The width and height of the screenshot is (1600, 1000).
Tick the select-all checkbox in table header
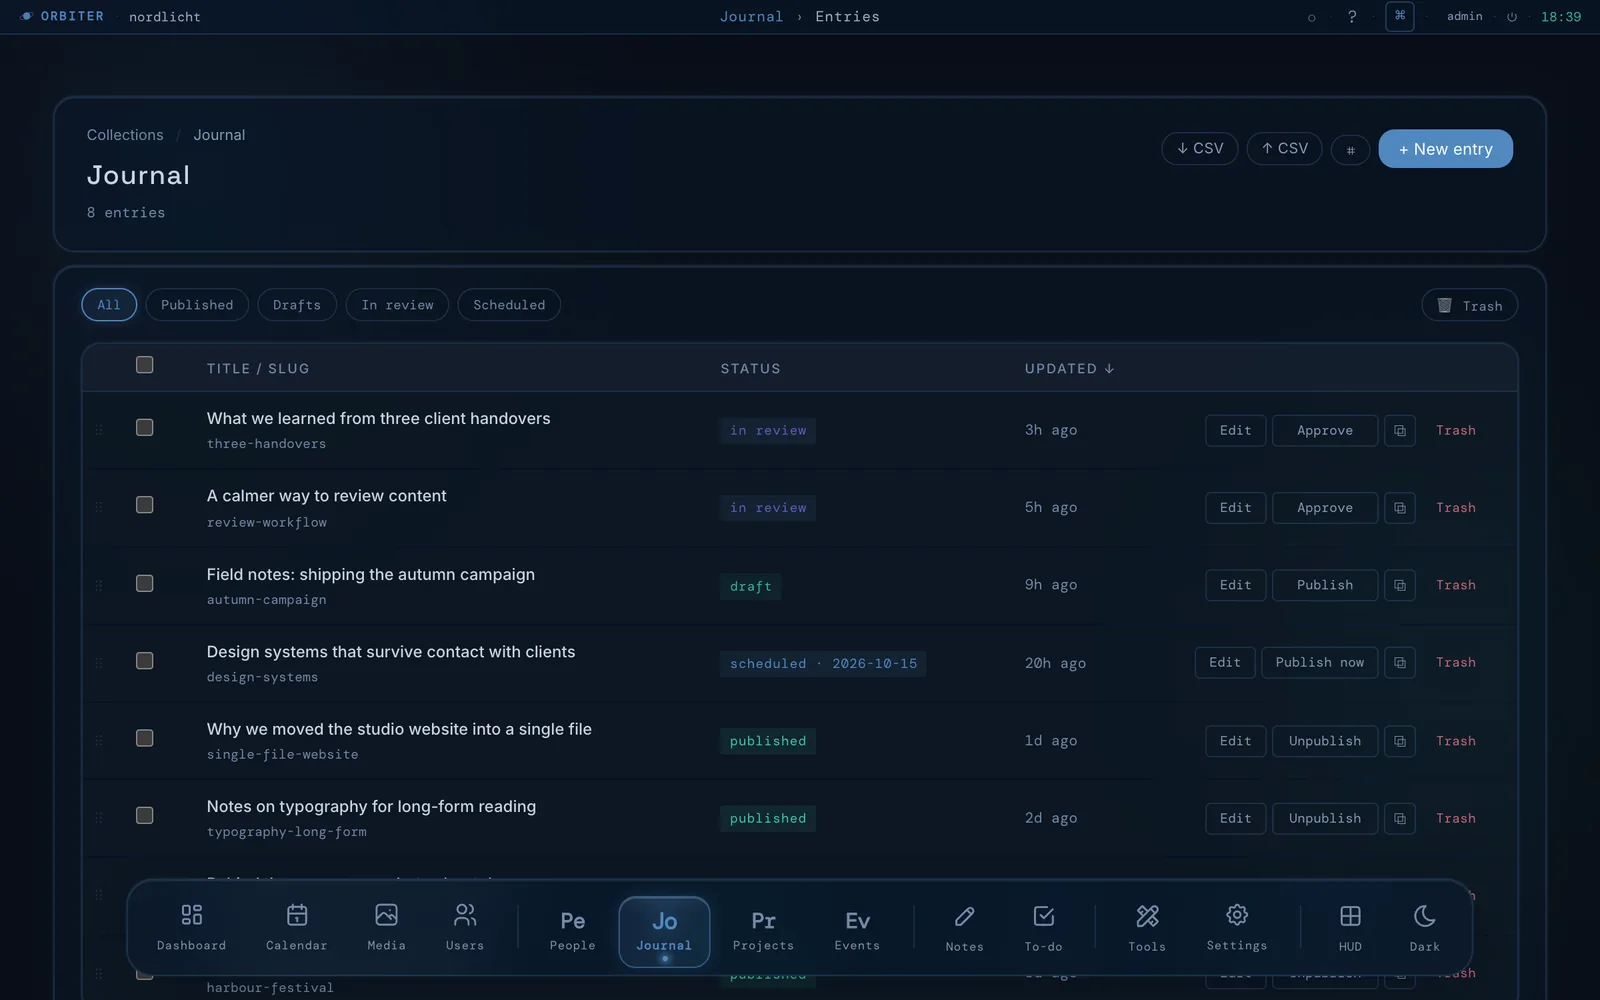[x=145, y=365]
